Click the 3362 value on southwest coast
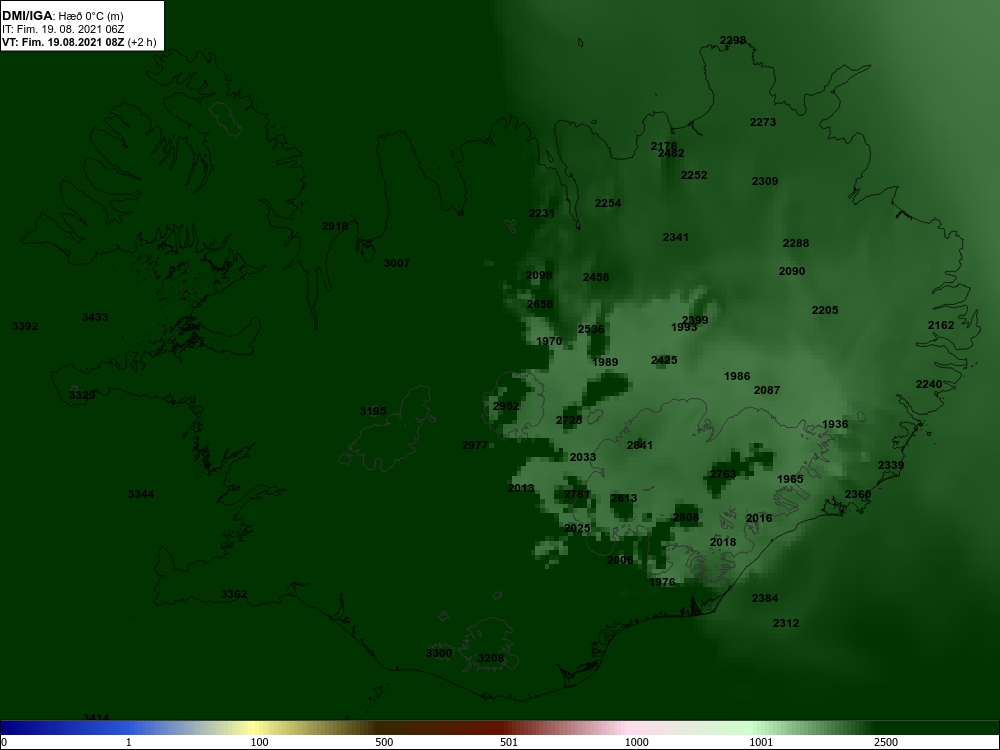 pyautogui.click(x=233, y=594)
